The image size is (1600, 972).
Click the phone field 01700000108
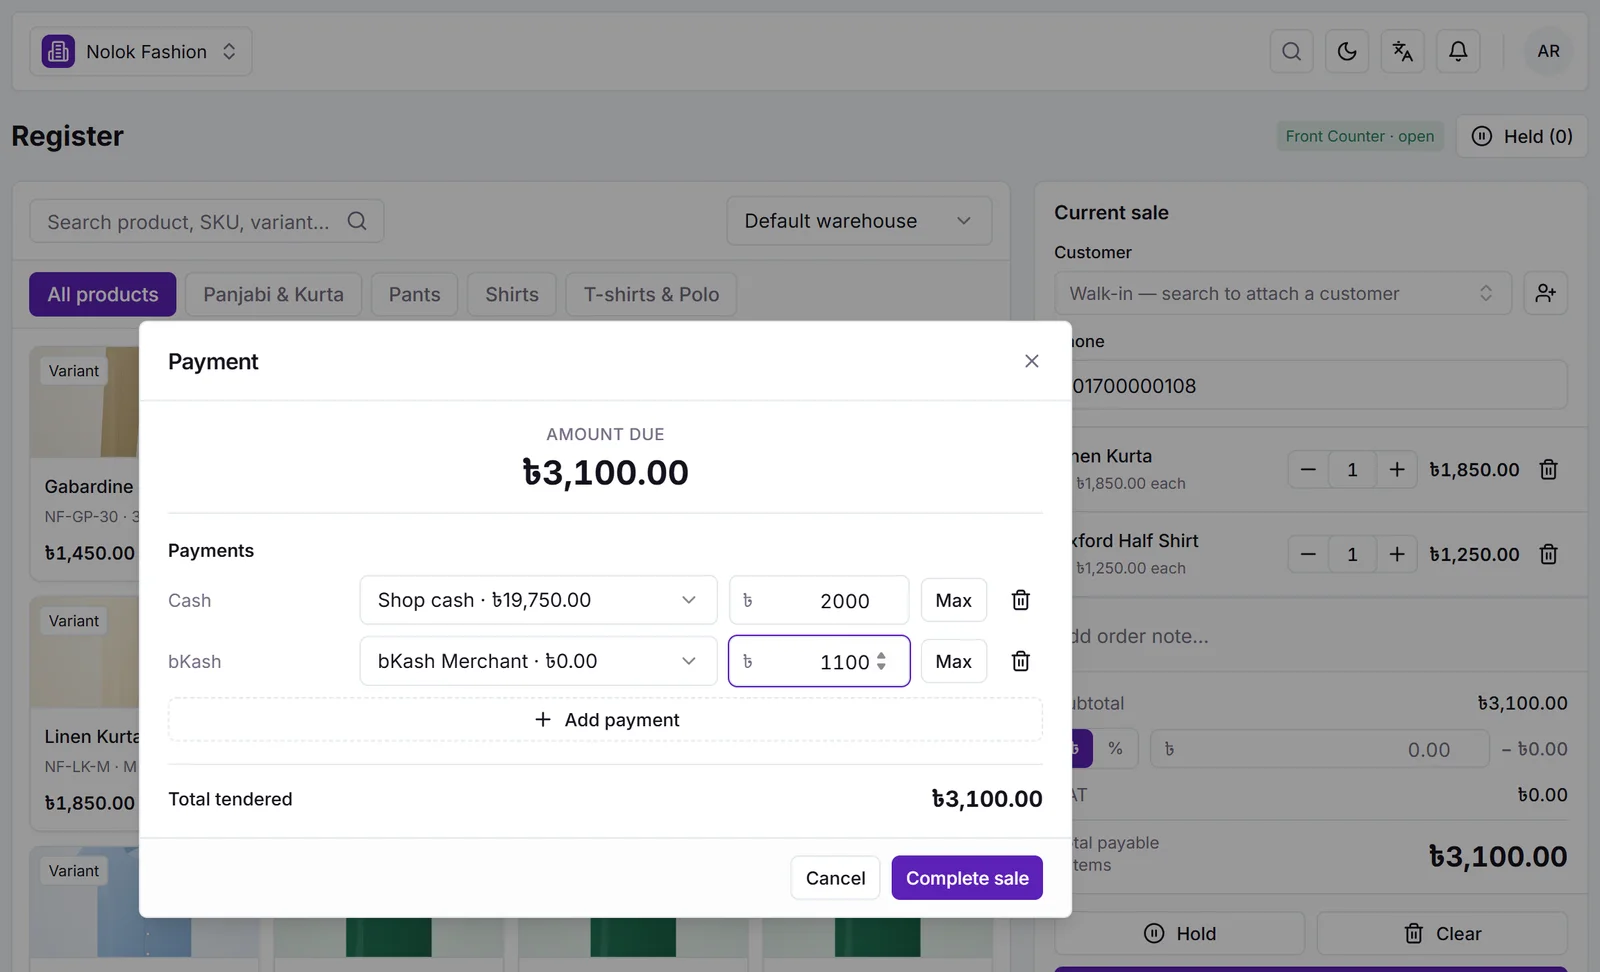1320,385
